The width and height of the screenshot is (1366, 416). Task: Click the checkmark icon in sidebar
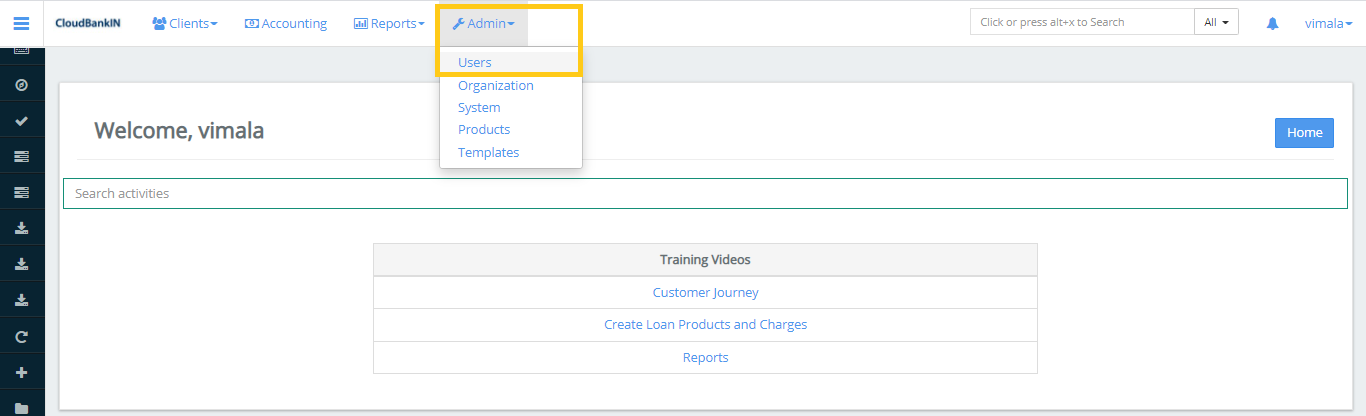[21, 121]
